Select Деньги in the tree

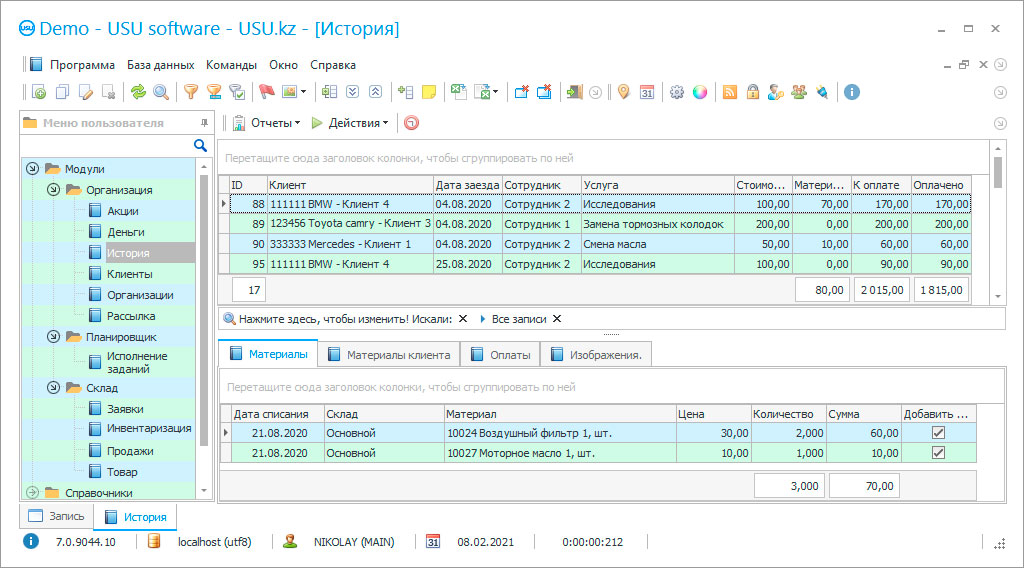(125, 232)
